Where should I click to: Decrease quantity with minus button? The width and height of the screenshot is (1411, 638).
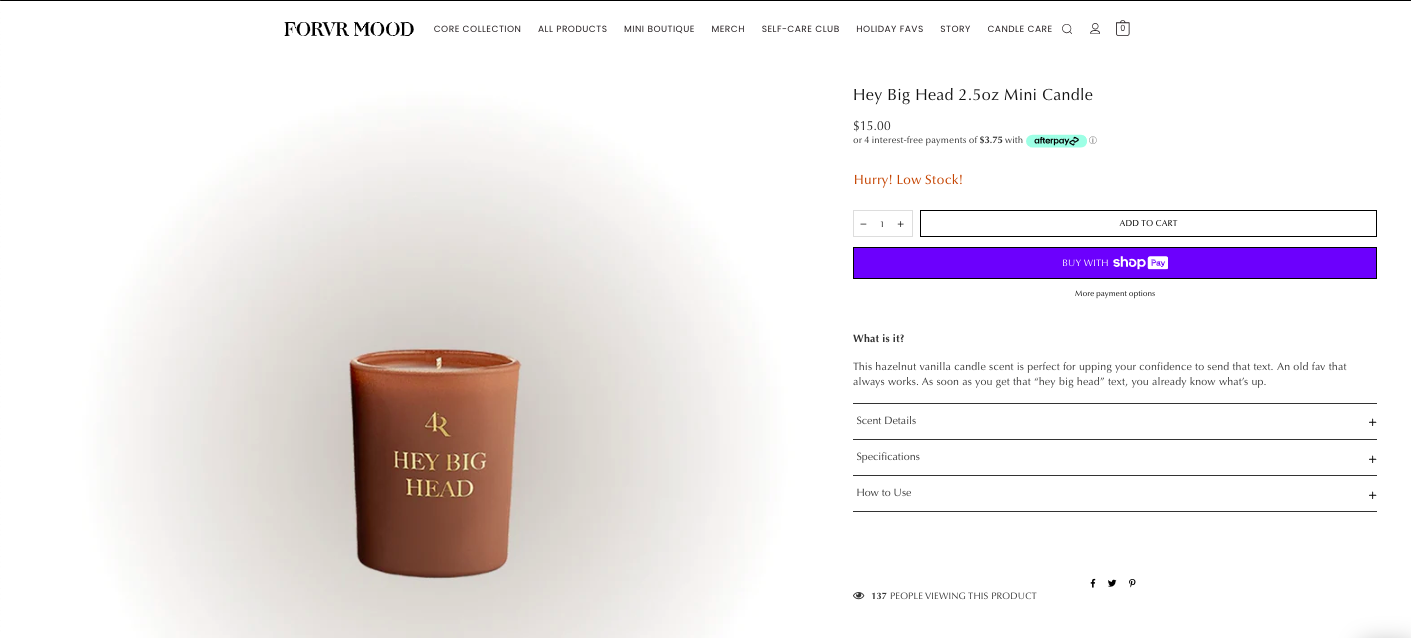coord(863,224)
